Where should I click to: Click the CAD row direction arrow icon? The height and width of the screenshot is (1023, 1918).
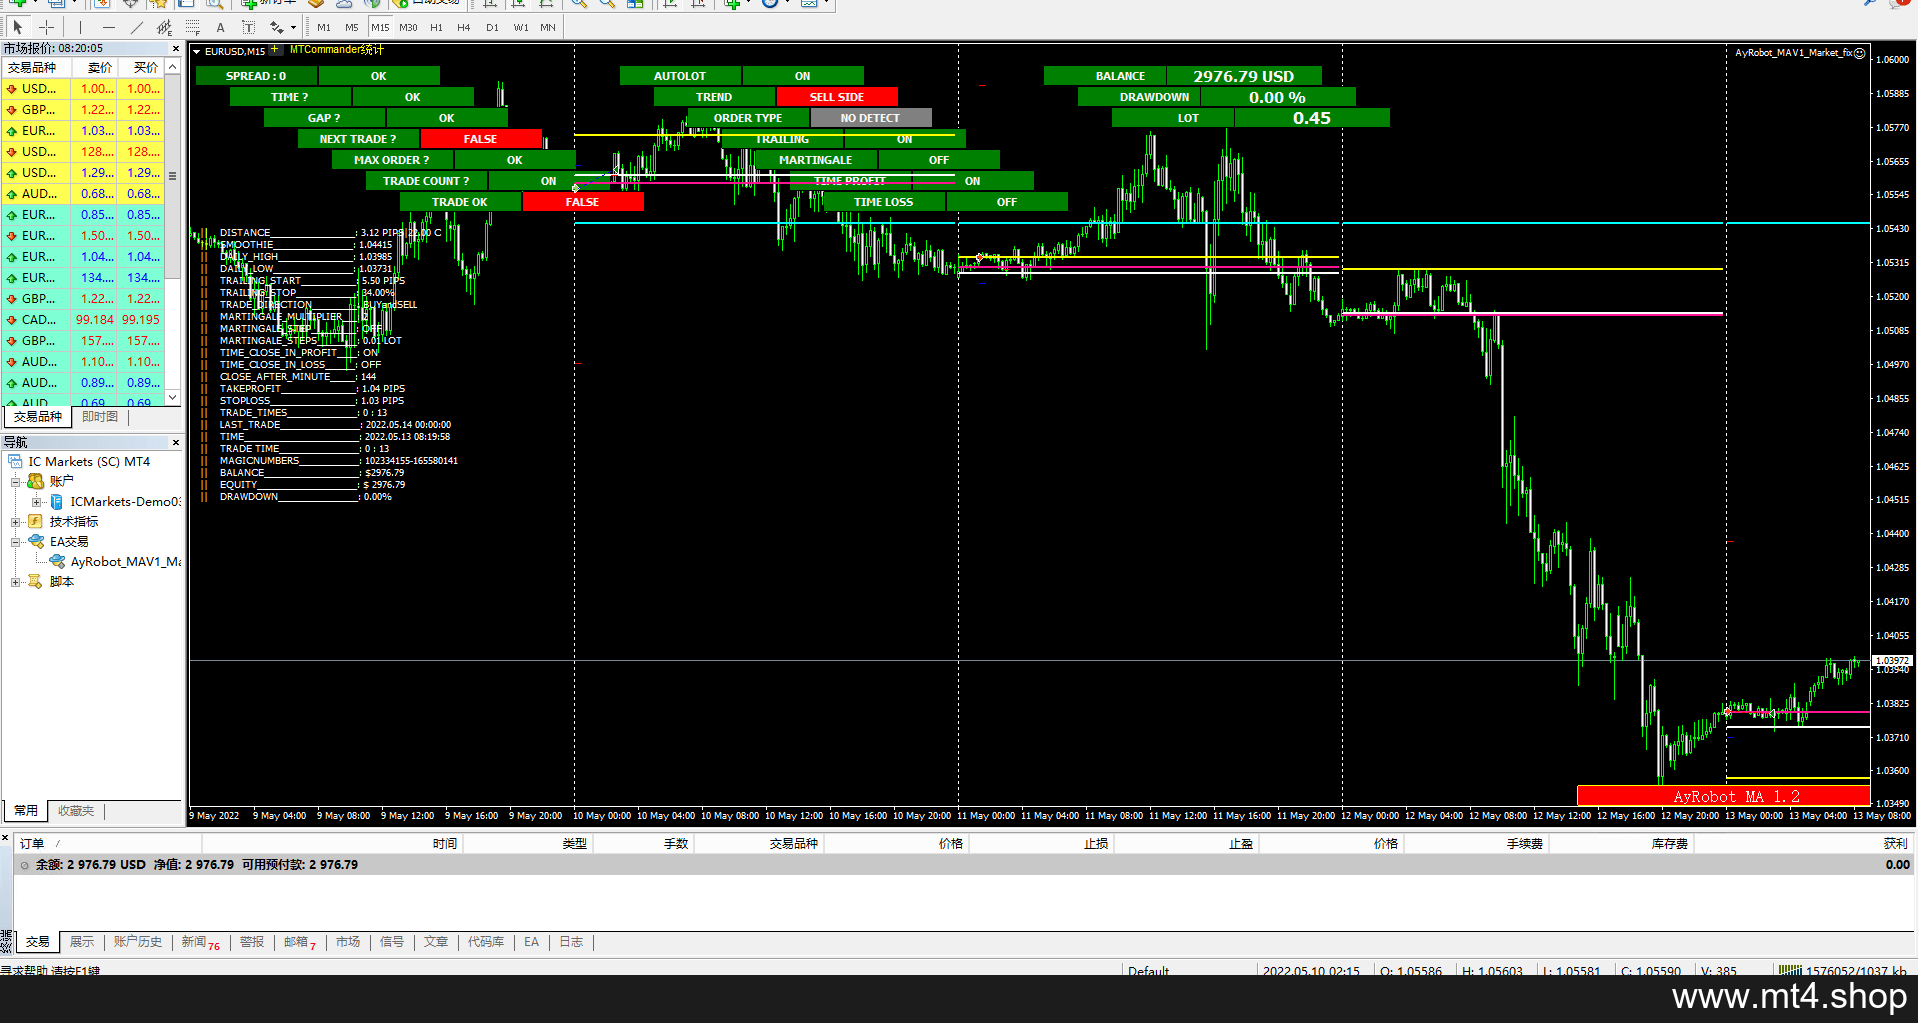[x=12, y=320]
